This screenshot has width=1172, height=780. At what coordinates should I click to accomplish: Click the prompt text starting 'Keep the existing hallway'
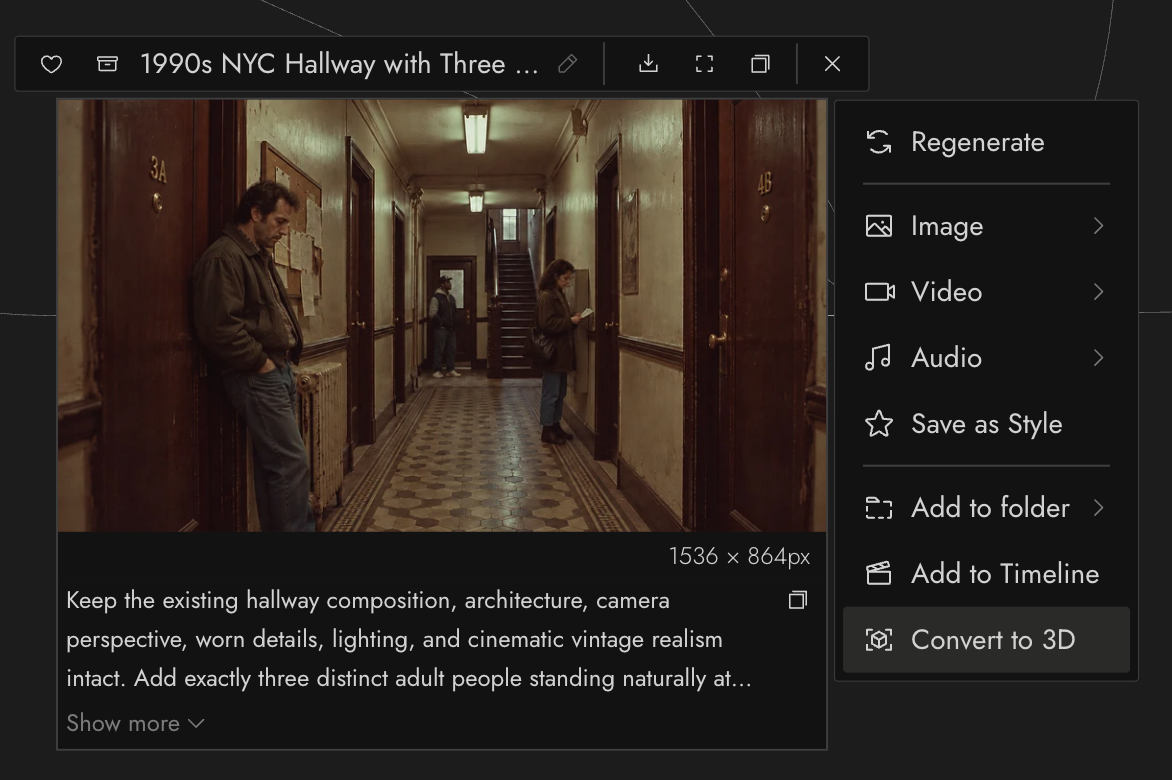click(409, 640)
